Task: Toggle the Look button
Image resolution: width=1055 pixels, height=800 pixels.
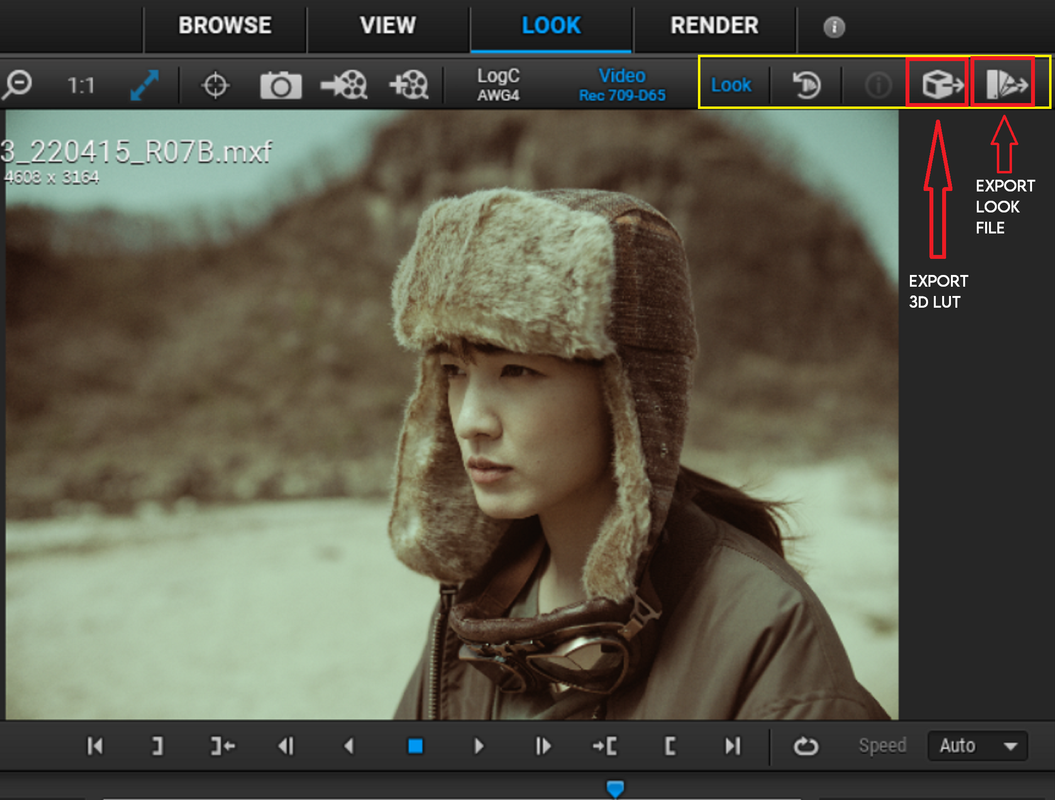Action: click(x=731, y=85)
